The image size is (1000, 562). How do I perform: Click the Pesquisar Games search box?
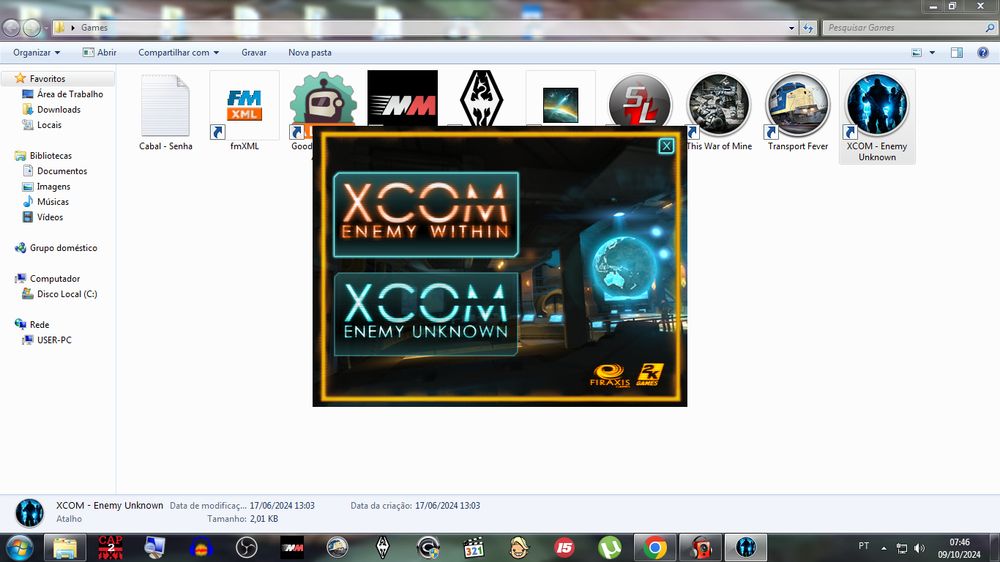click(909, 27)
